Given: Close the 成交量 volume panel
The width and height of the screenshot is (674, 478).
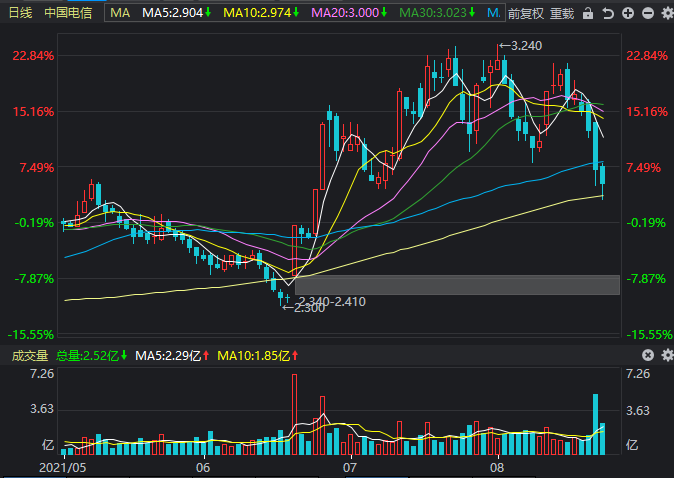Looking at the screenshot, I should (648, 355).
